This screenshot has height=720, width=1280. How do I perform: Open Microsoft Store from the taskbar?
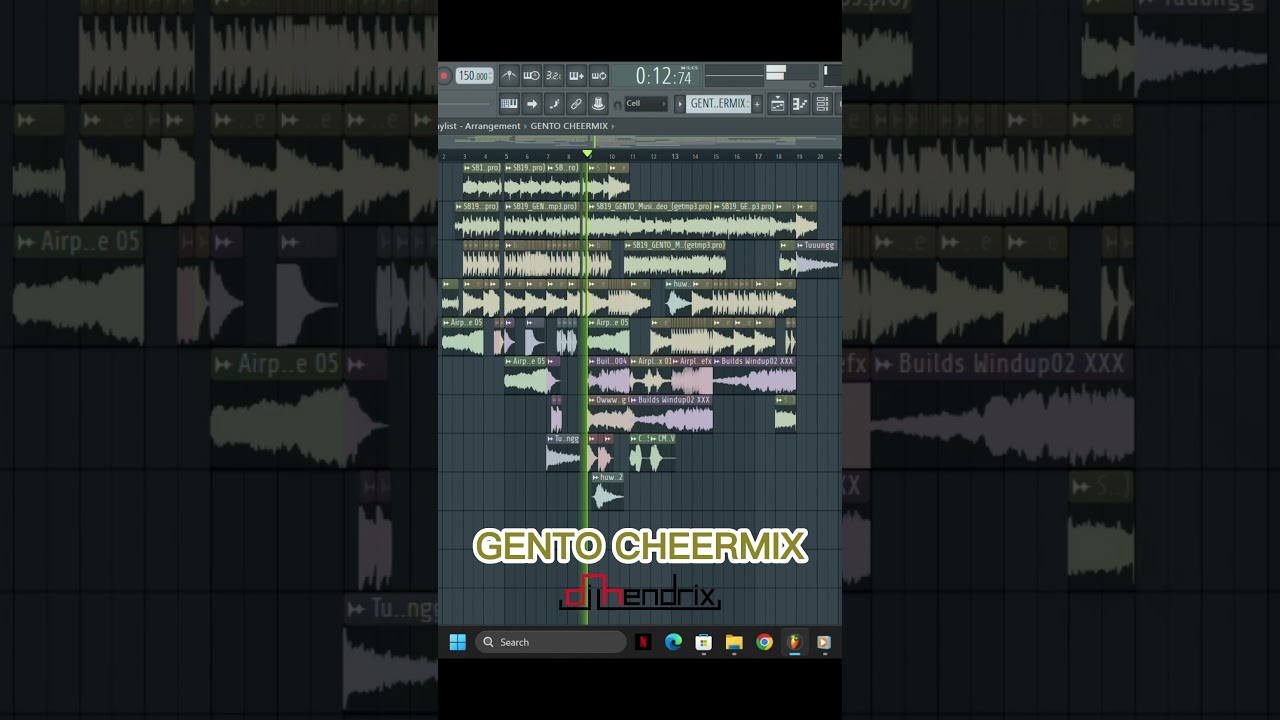click(704, 642)
